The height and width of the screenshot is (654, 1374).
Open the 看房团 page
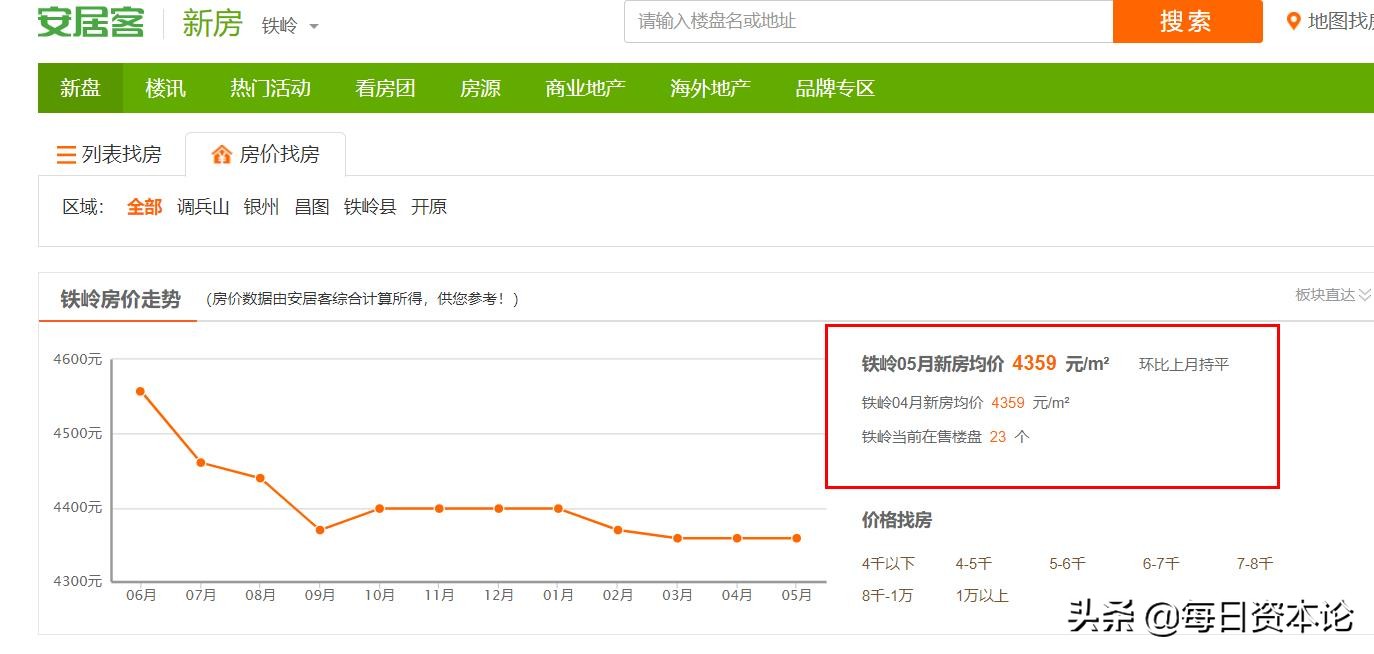point(385,88)
